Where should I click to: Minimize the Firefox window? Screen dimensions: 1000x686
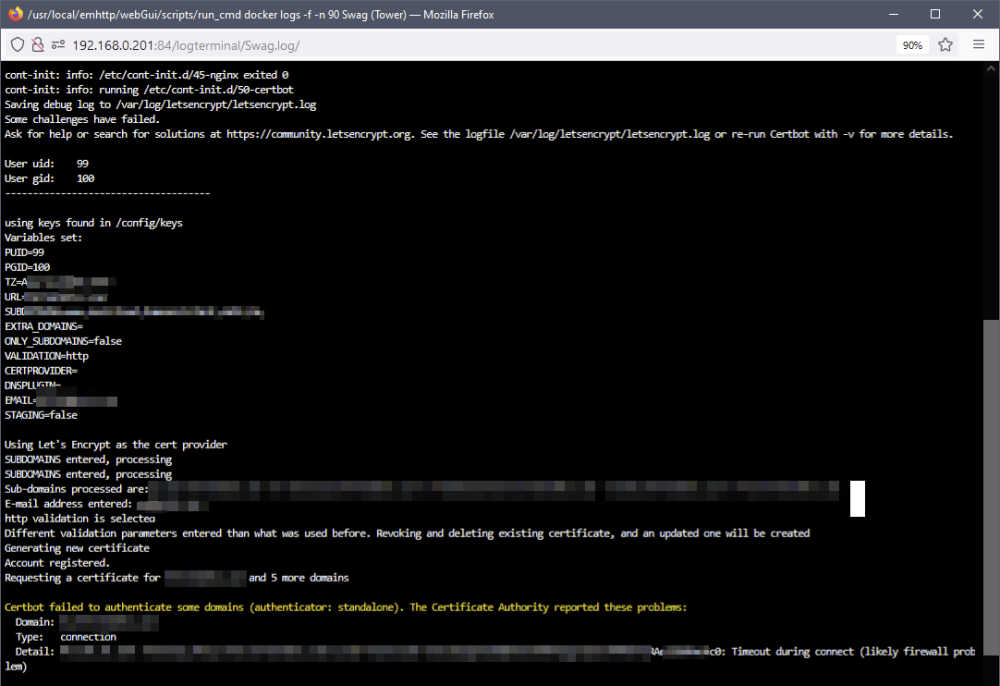[x=893, y=14]
